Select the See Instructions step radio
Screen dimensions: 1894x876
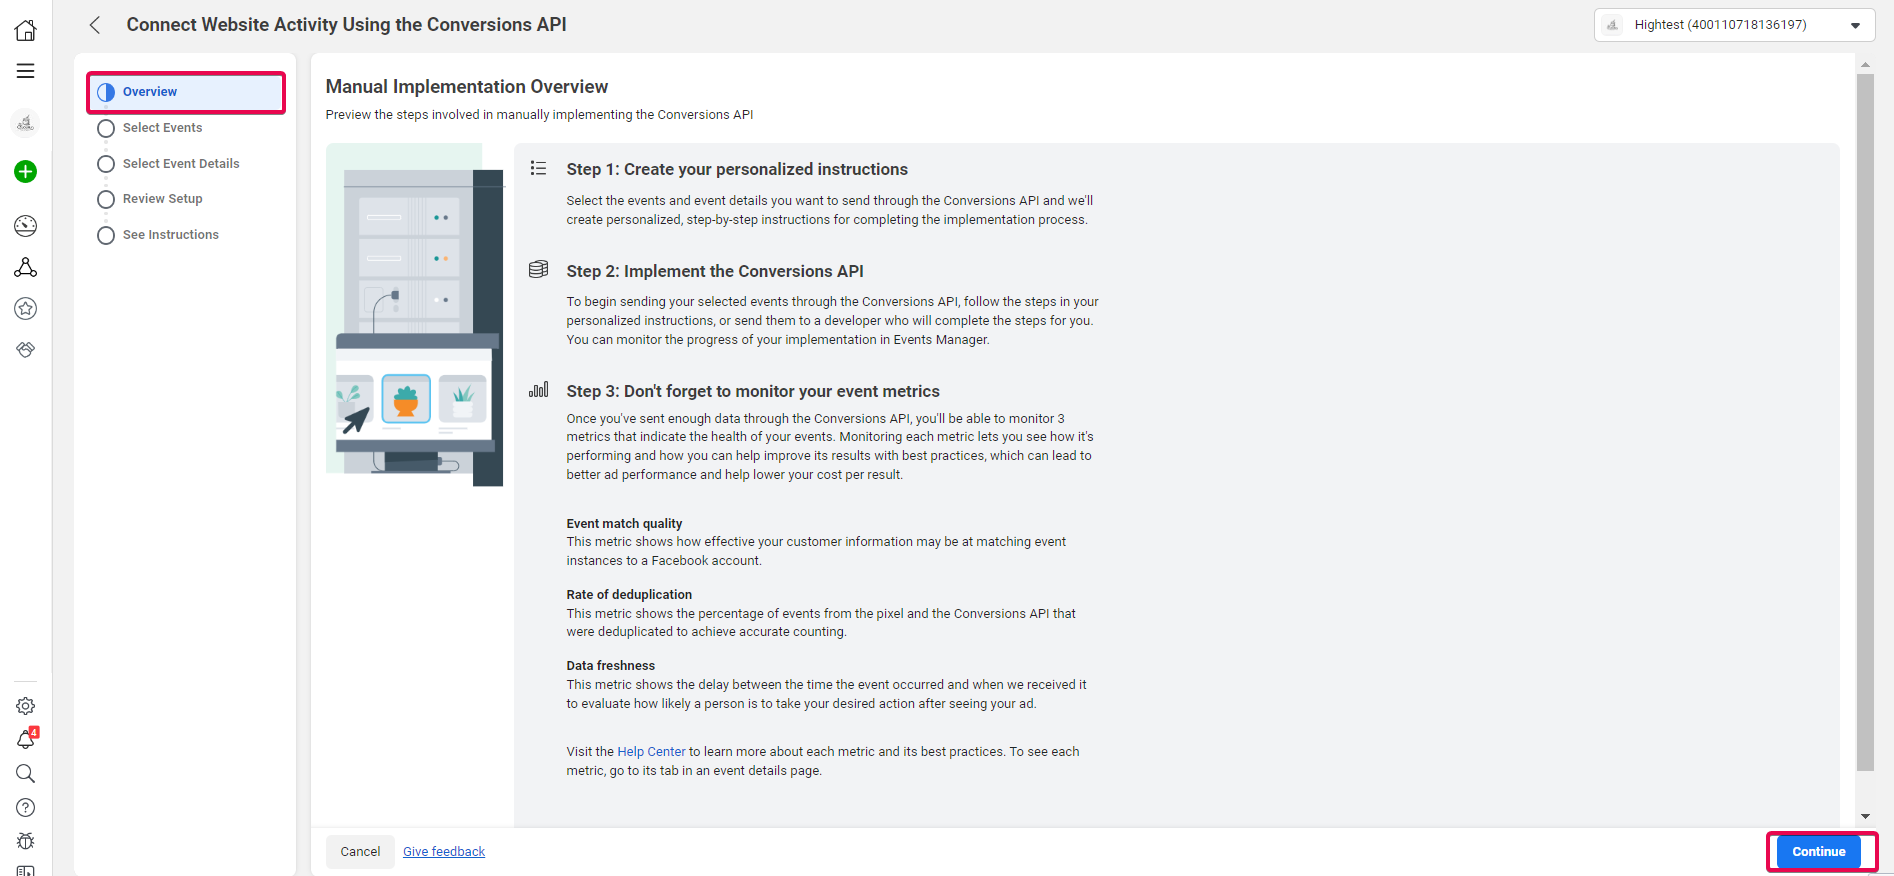[x=106, y=235]
